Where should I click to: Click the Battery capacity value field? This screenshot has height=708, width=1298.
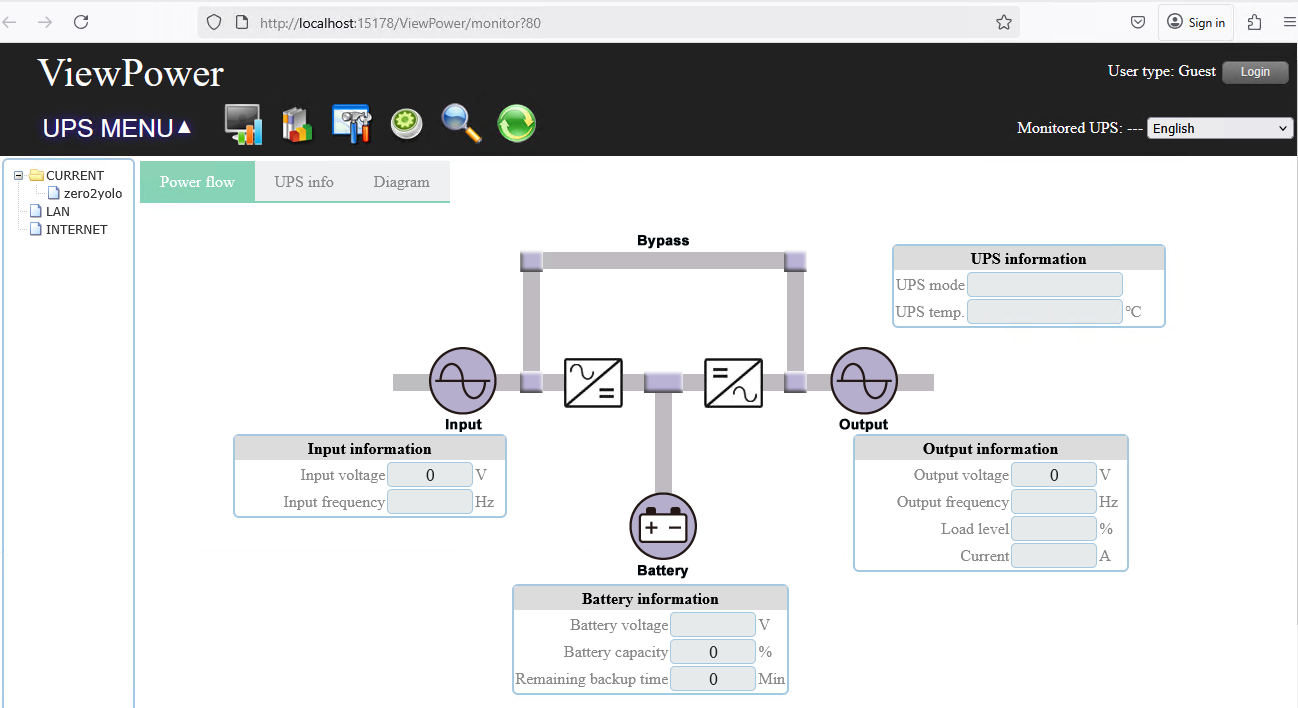coord(712,651)
